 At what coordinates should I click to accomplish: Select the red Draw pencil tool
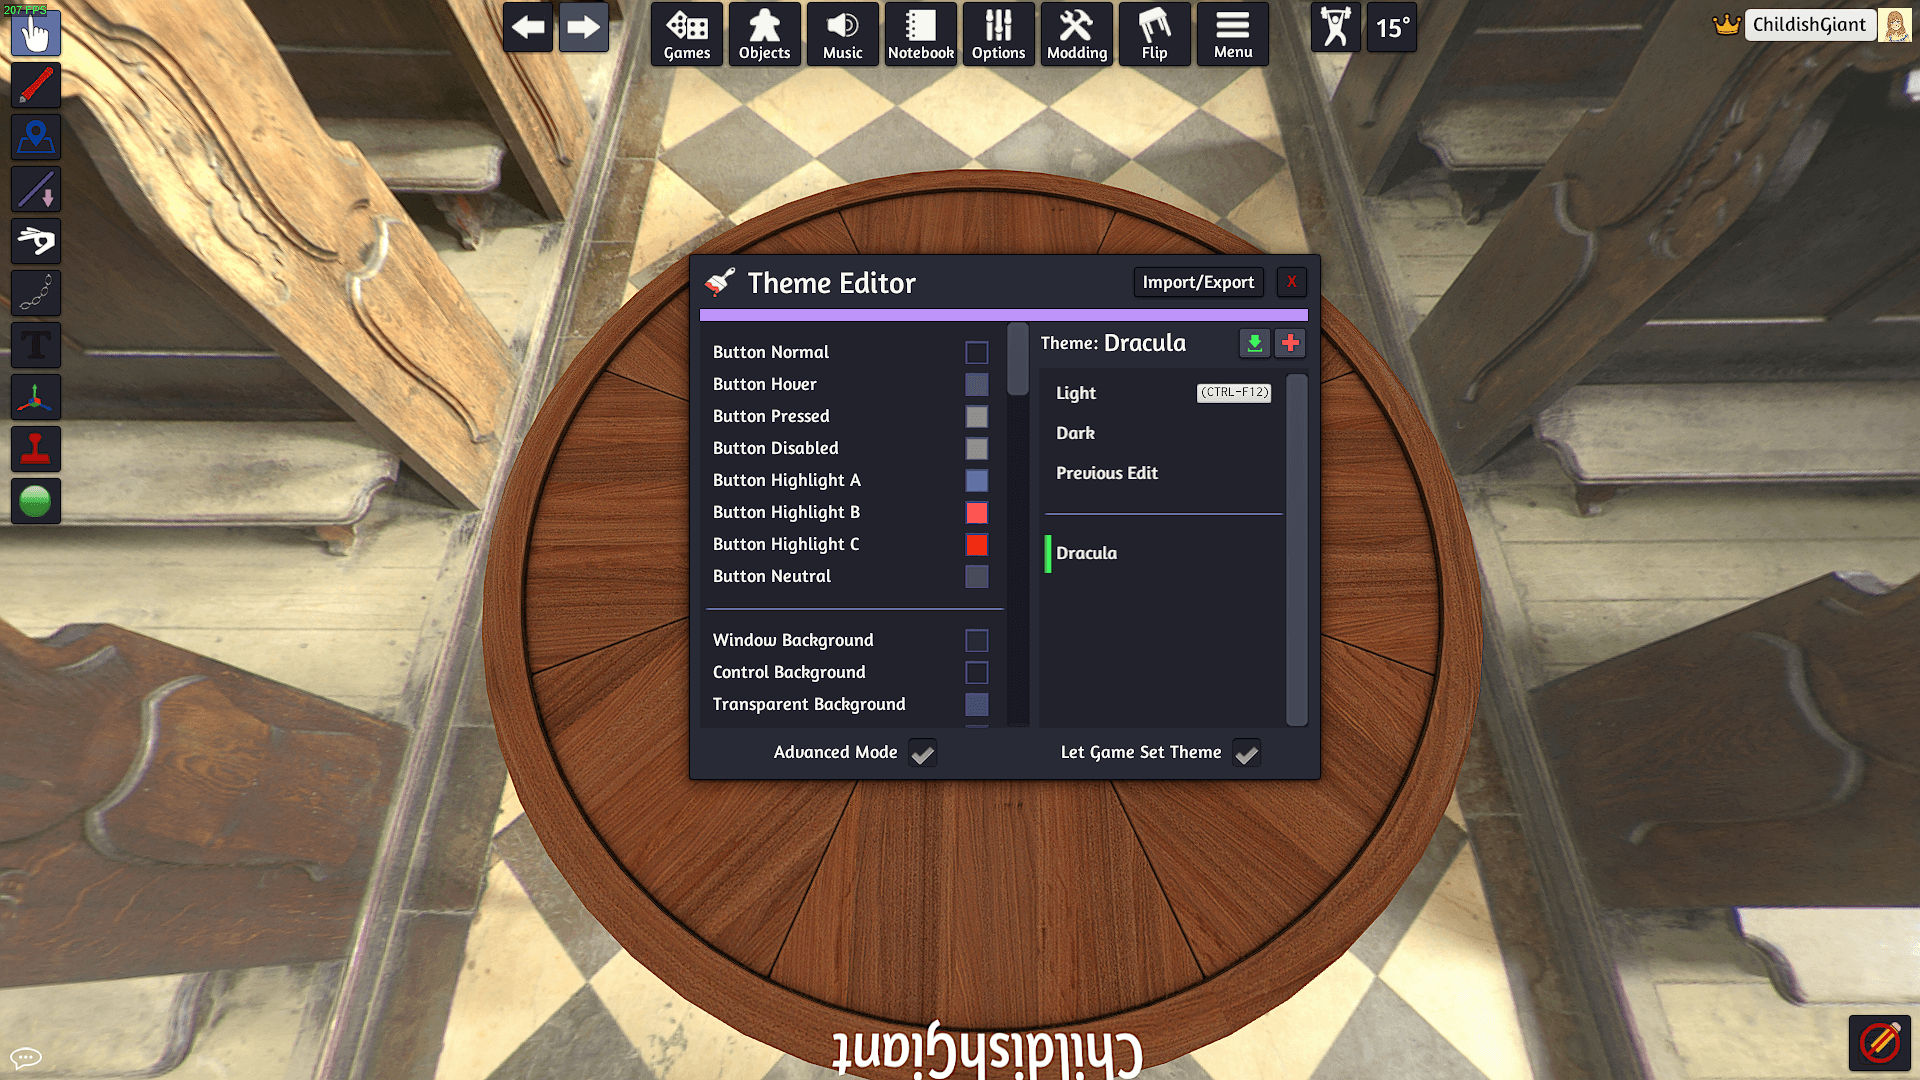(36, 85)
